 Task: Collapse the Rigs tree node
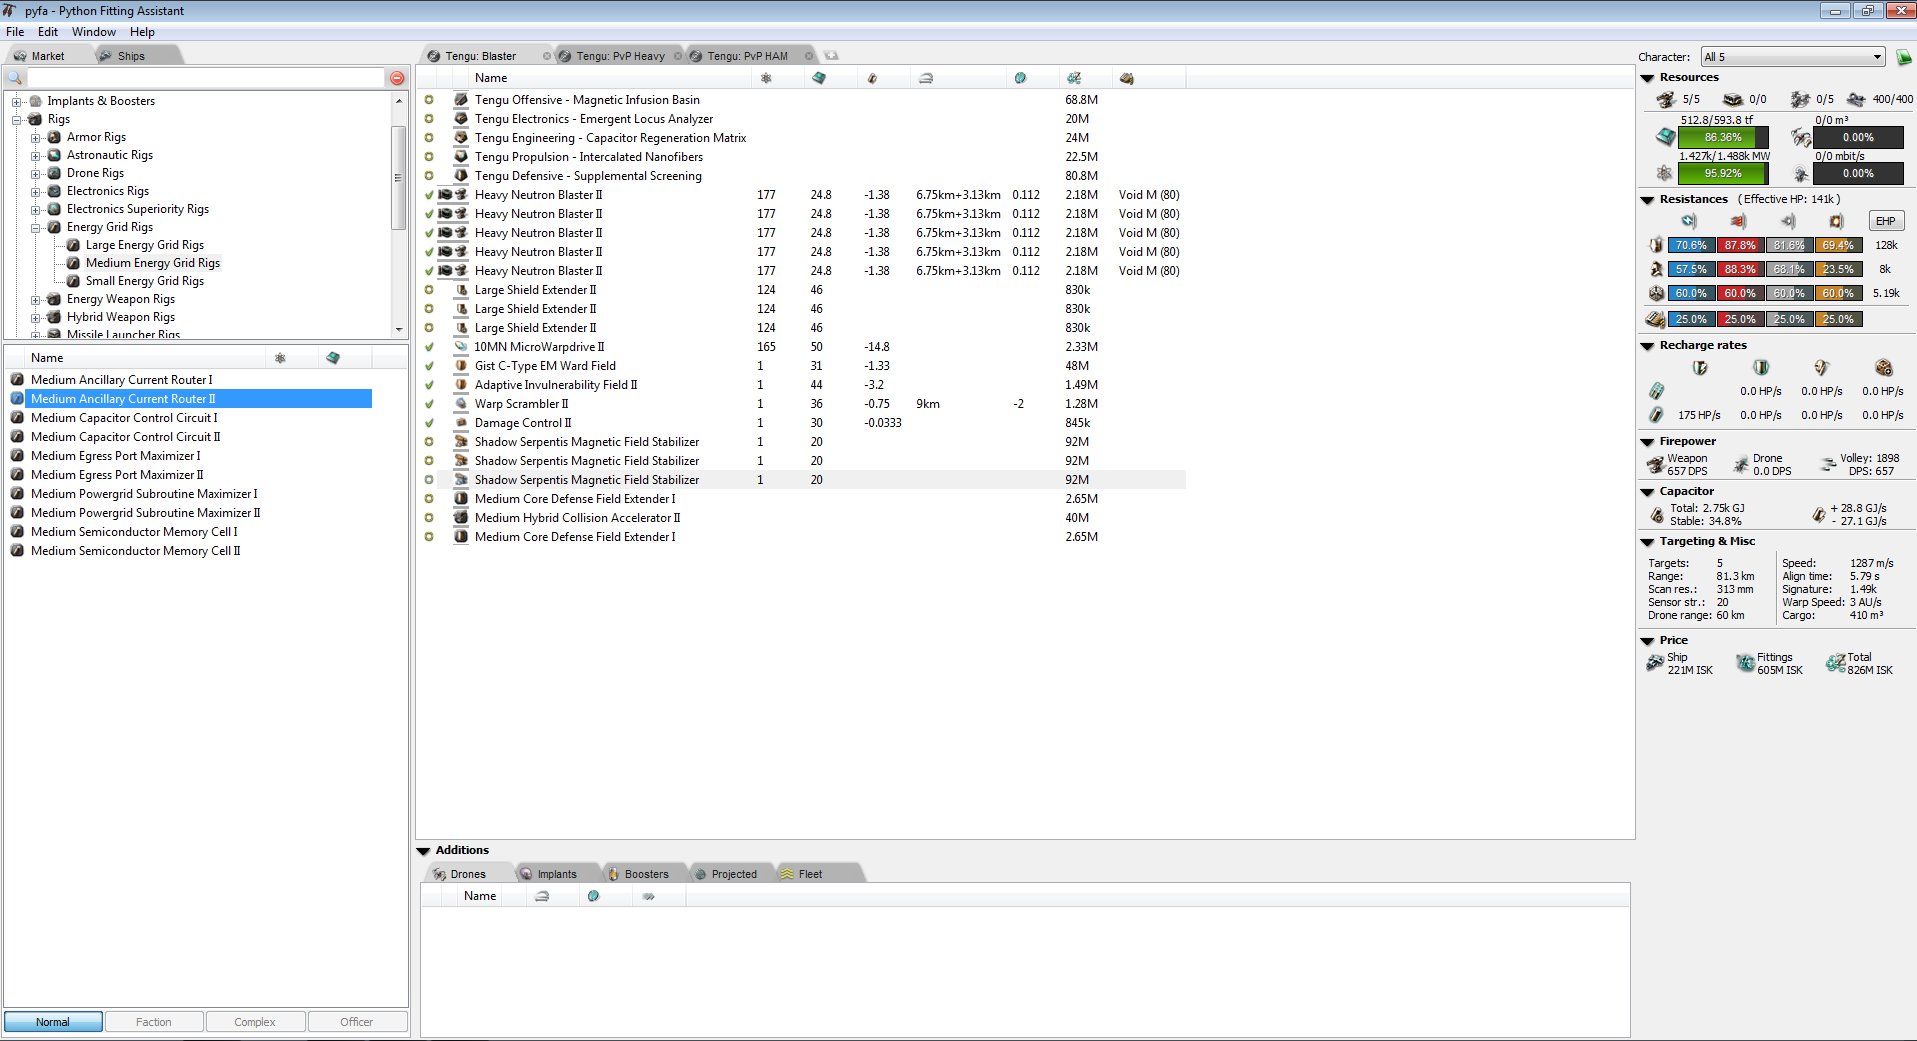pos(17,119)
